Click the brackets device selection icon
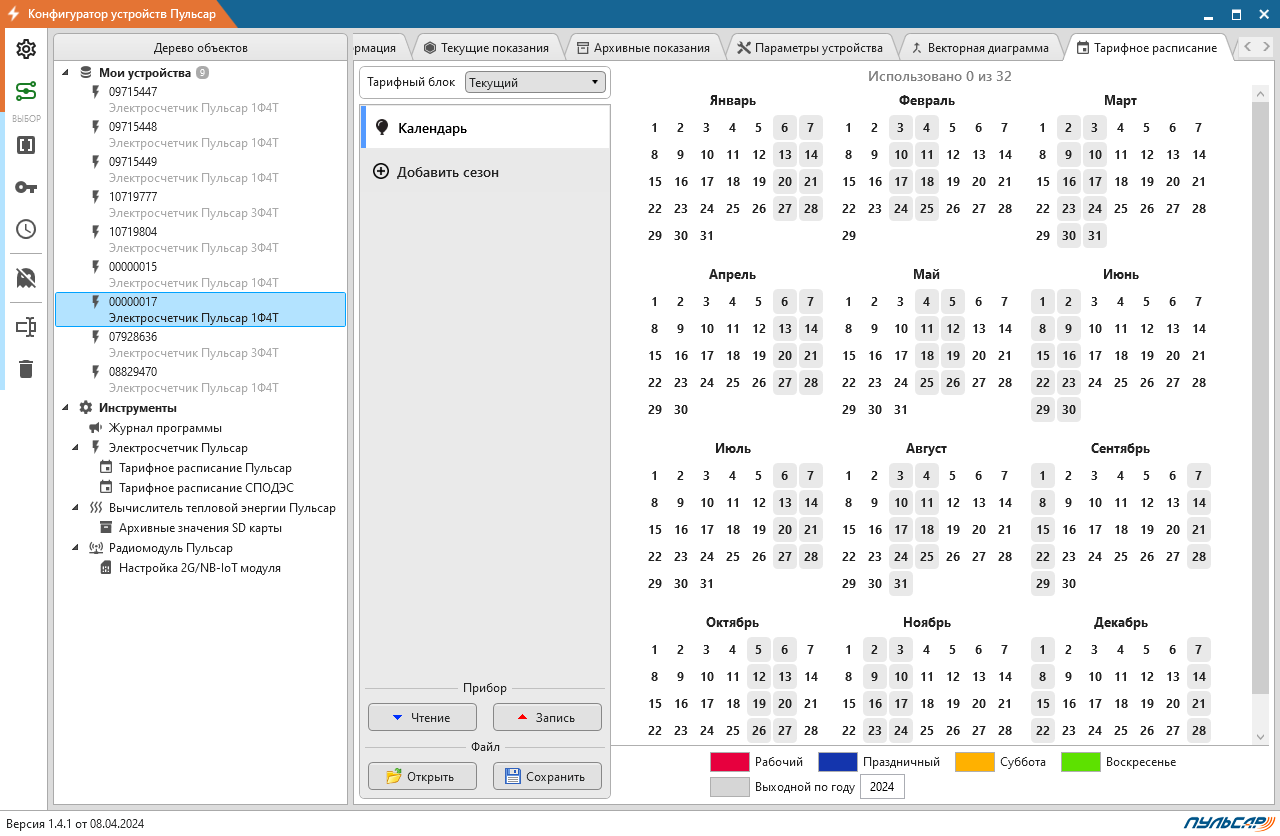The image size is (1280, 836). pos(26,145)
